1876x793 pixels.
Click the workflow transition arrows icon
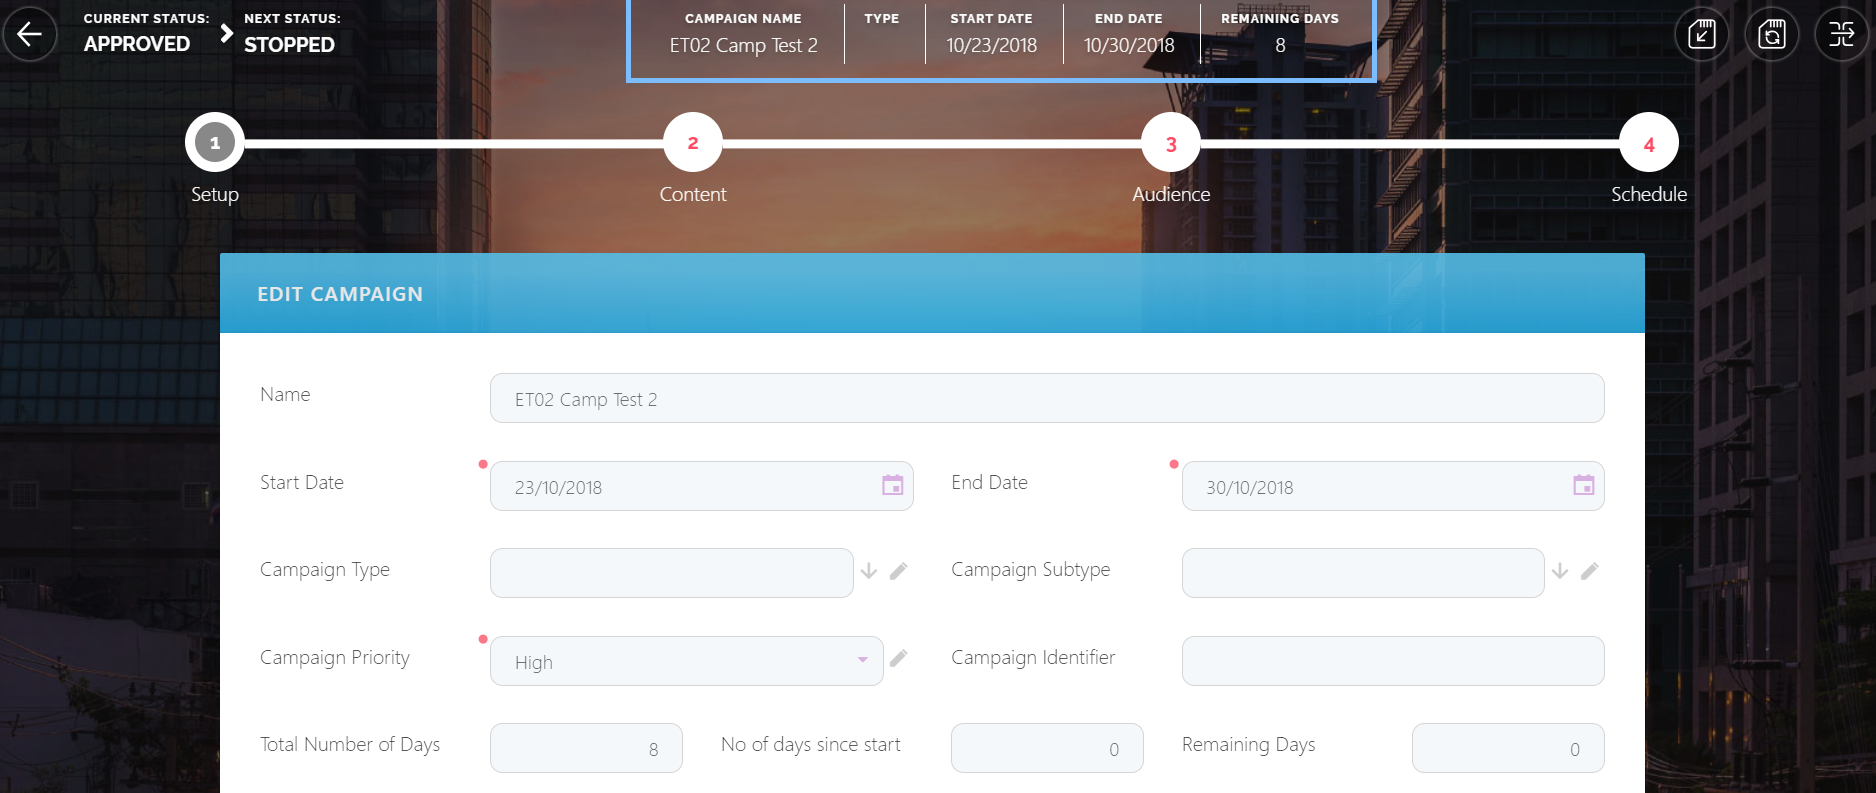pos(1841,34)
